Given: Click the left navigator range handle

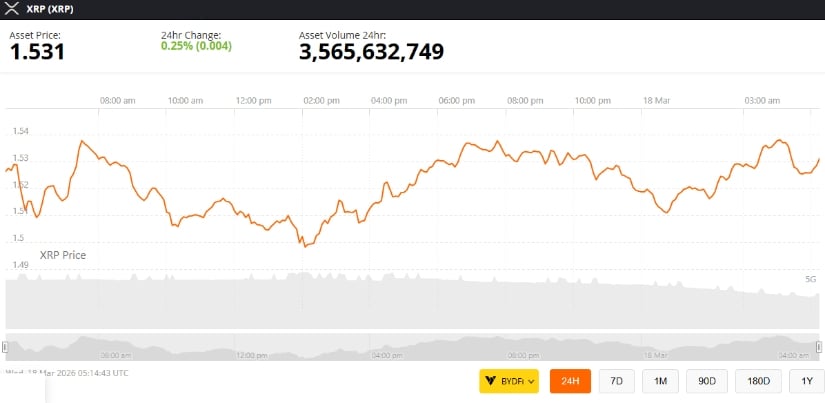Looking at the screenshot, I should pyautogui.click(x=5, y=346).
